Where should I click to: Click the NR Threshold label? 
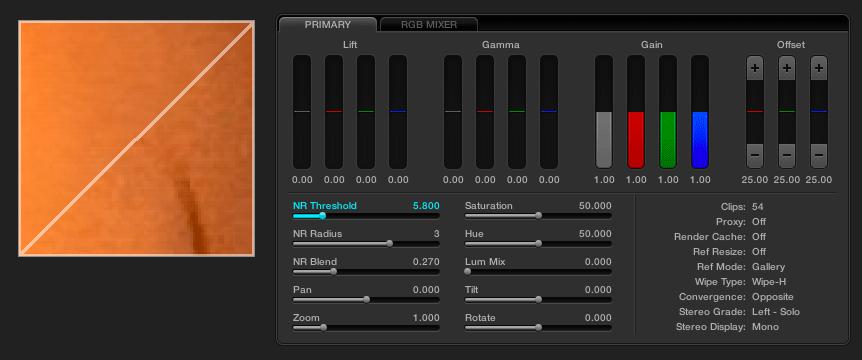click(x=325, y=206)
